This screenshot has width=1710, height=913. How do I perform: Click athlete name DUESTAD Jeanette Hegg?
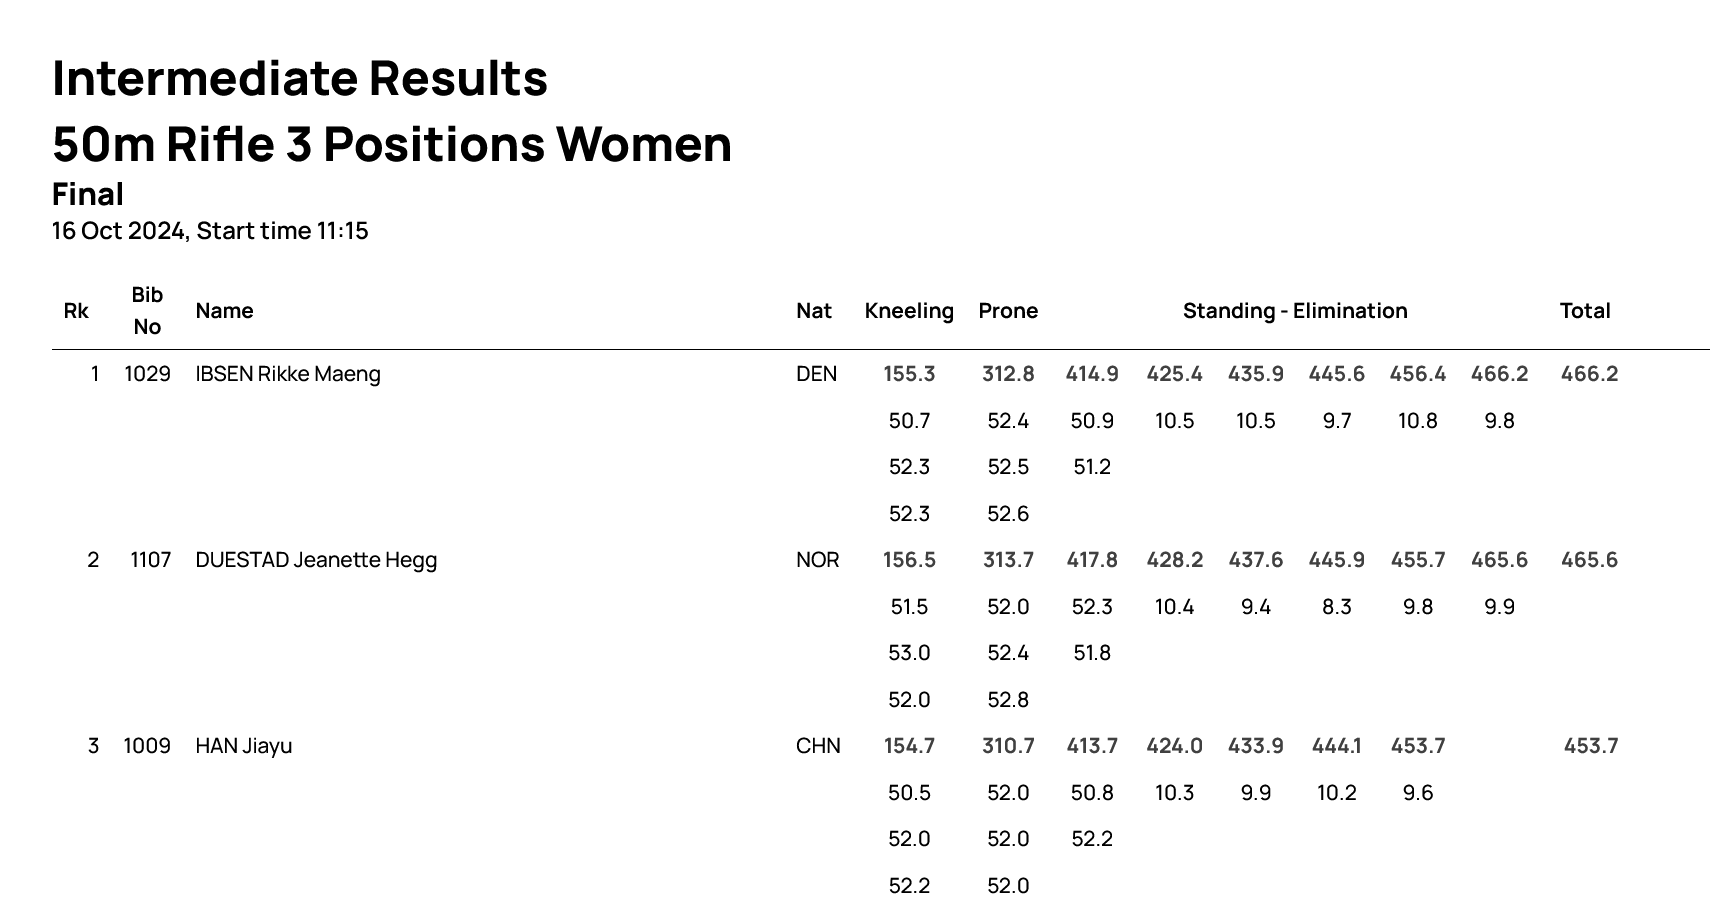coord(316,560)
